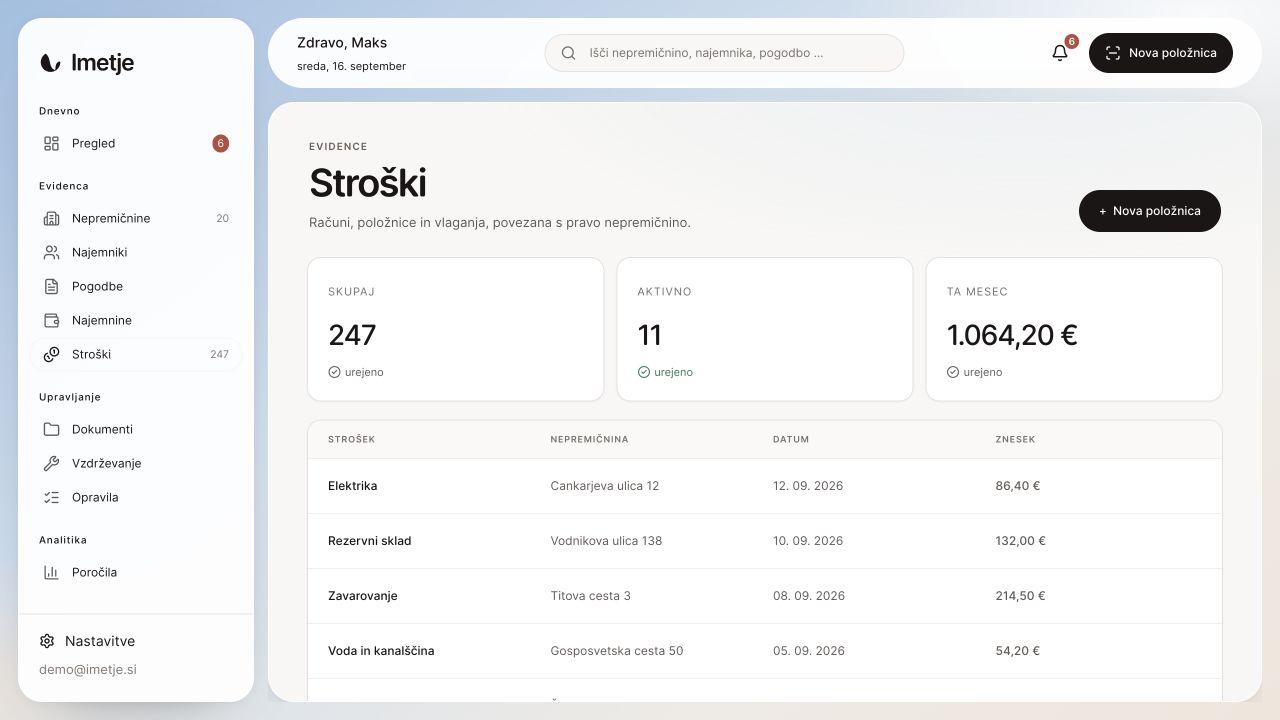The height and width of the screenshot is (720, 1280).
Task: Sort by Strošek column header
Action: (x=351, y=439)
